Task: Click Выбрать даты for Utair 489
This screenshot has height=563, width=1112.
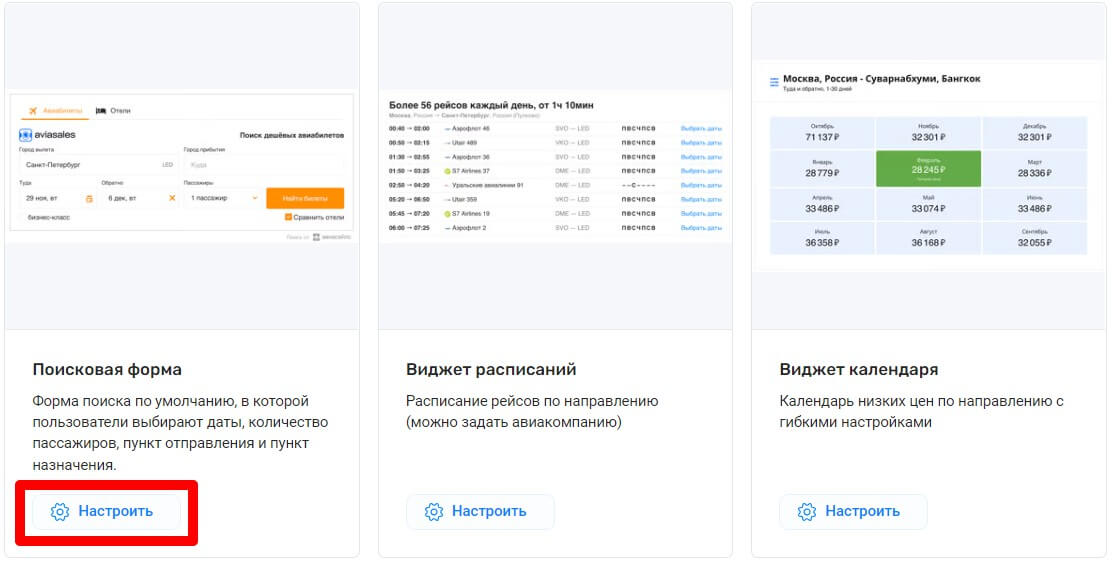Action: (701, 143)
